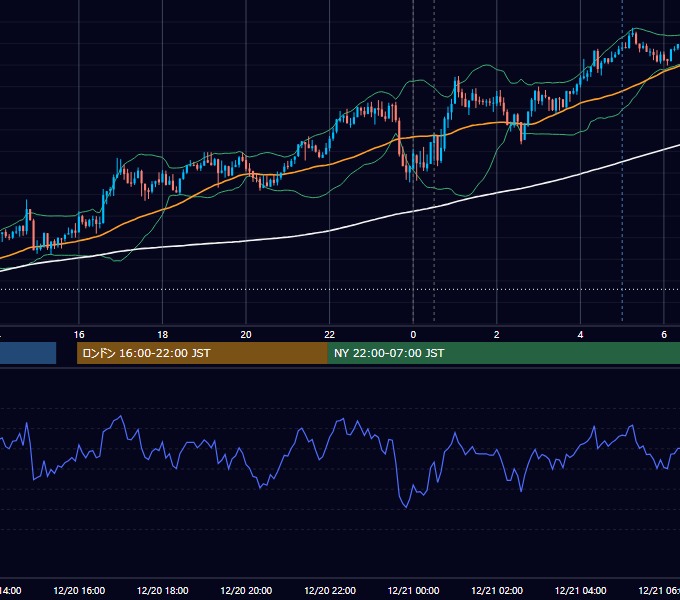Click the "12/21 00:00" date label
The width and height of the screenshot is (680, 600).
tap(413, 590)
